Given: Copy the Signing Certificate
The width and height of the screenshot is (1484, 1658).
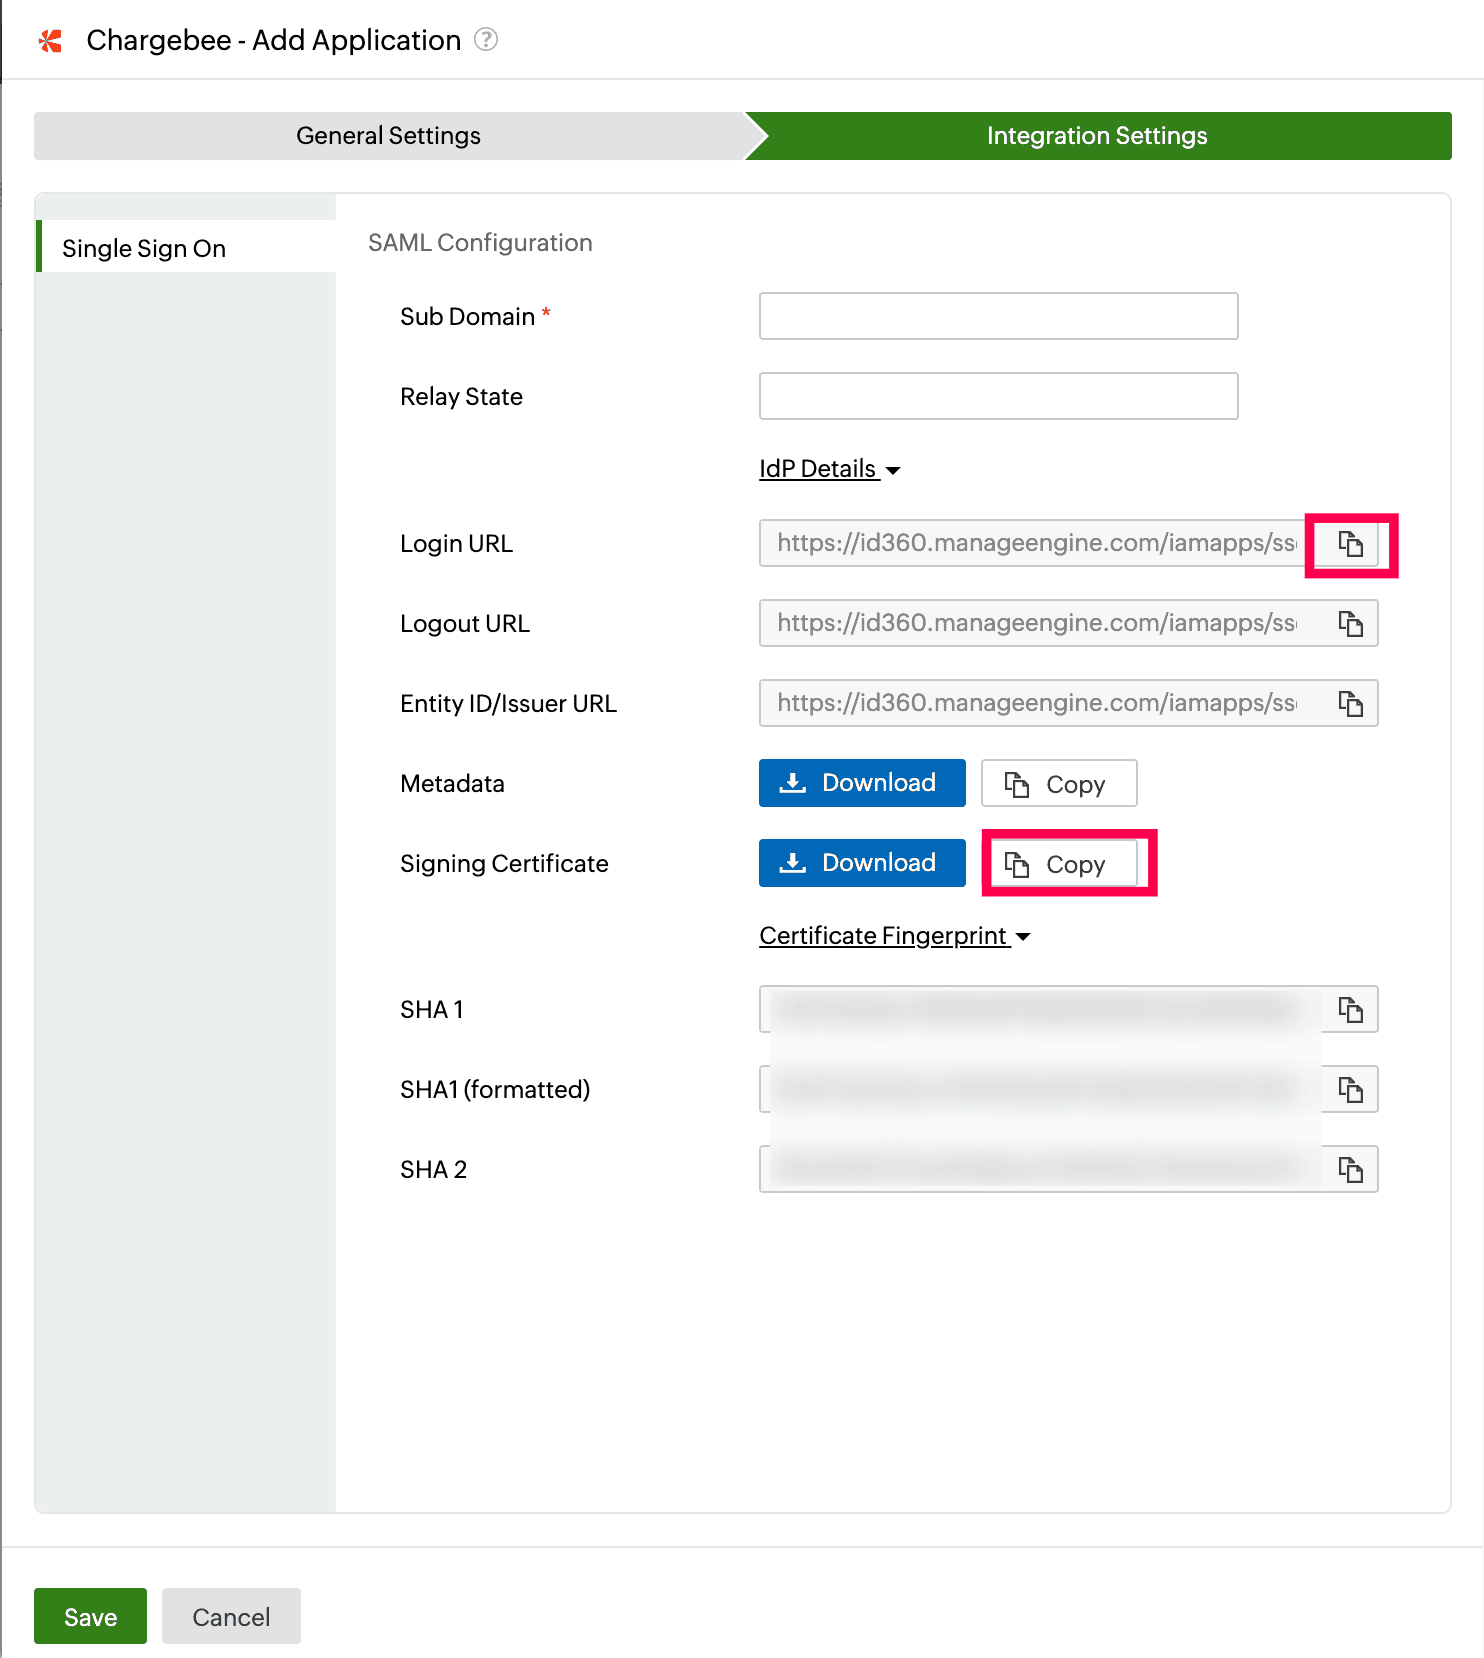Looking at the screenshot, I should (1059, 864).
